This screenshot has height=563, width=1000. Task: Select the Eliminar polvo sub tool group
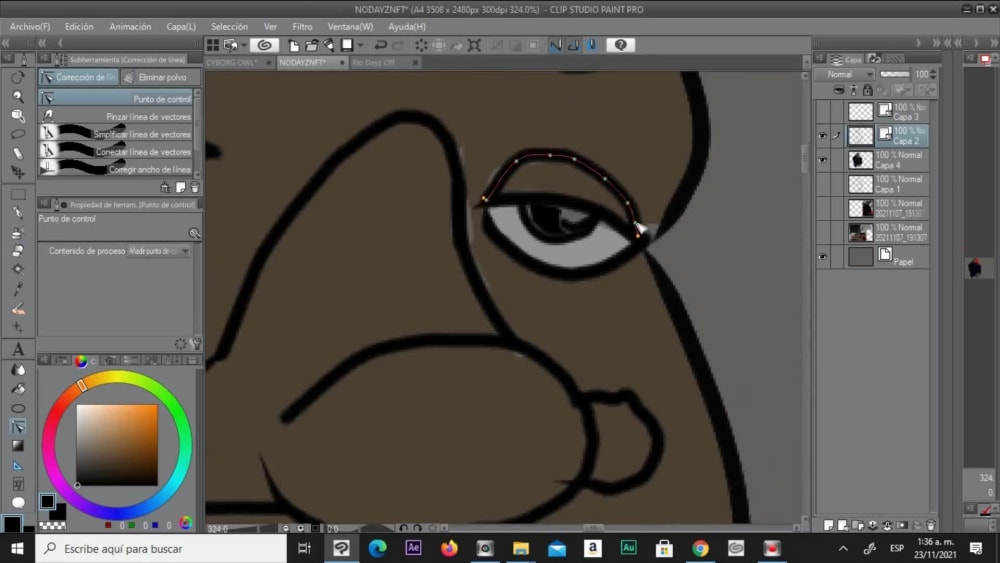coord(160,77)
